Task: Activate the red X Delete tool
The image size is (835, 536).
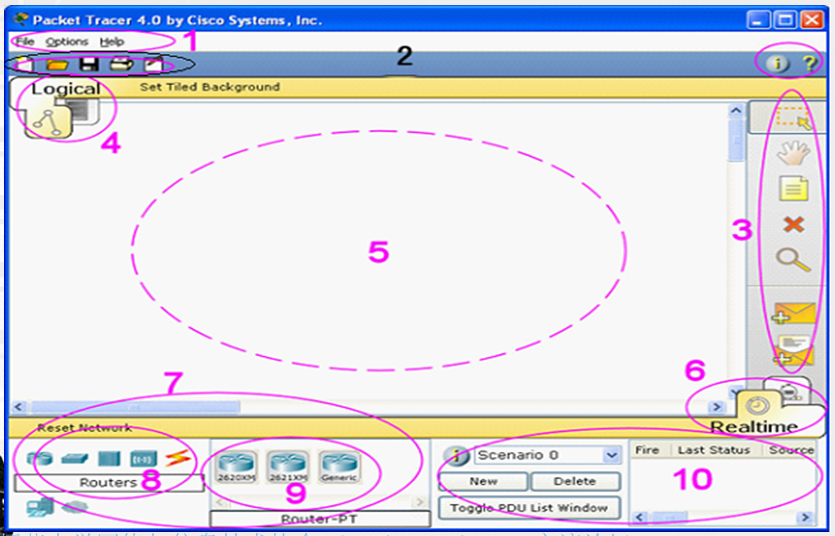Action: [793, 224]
